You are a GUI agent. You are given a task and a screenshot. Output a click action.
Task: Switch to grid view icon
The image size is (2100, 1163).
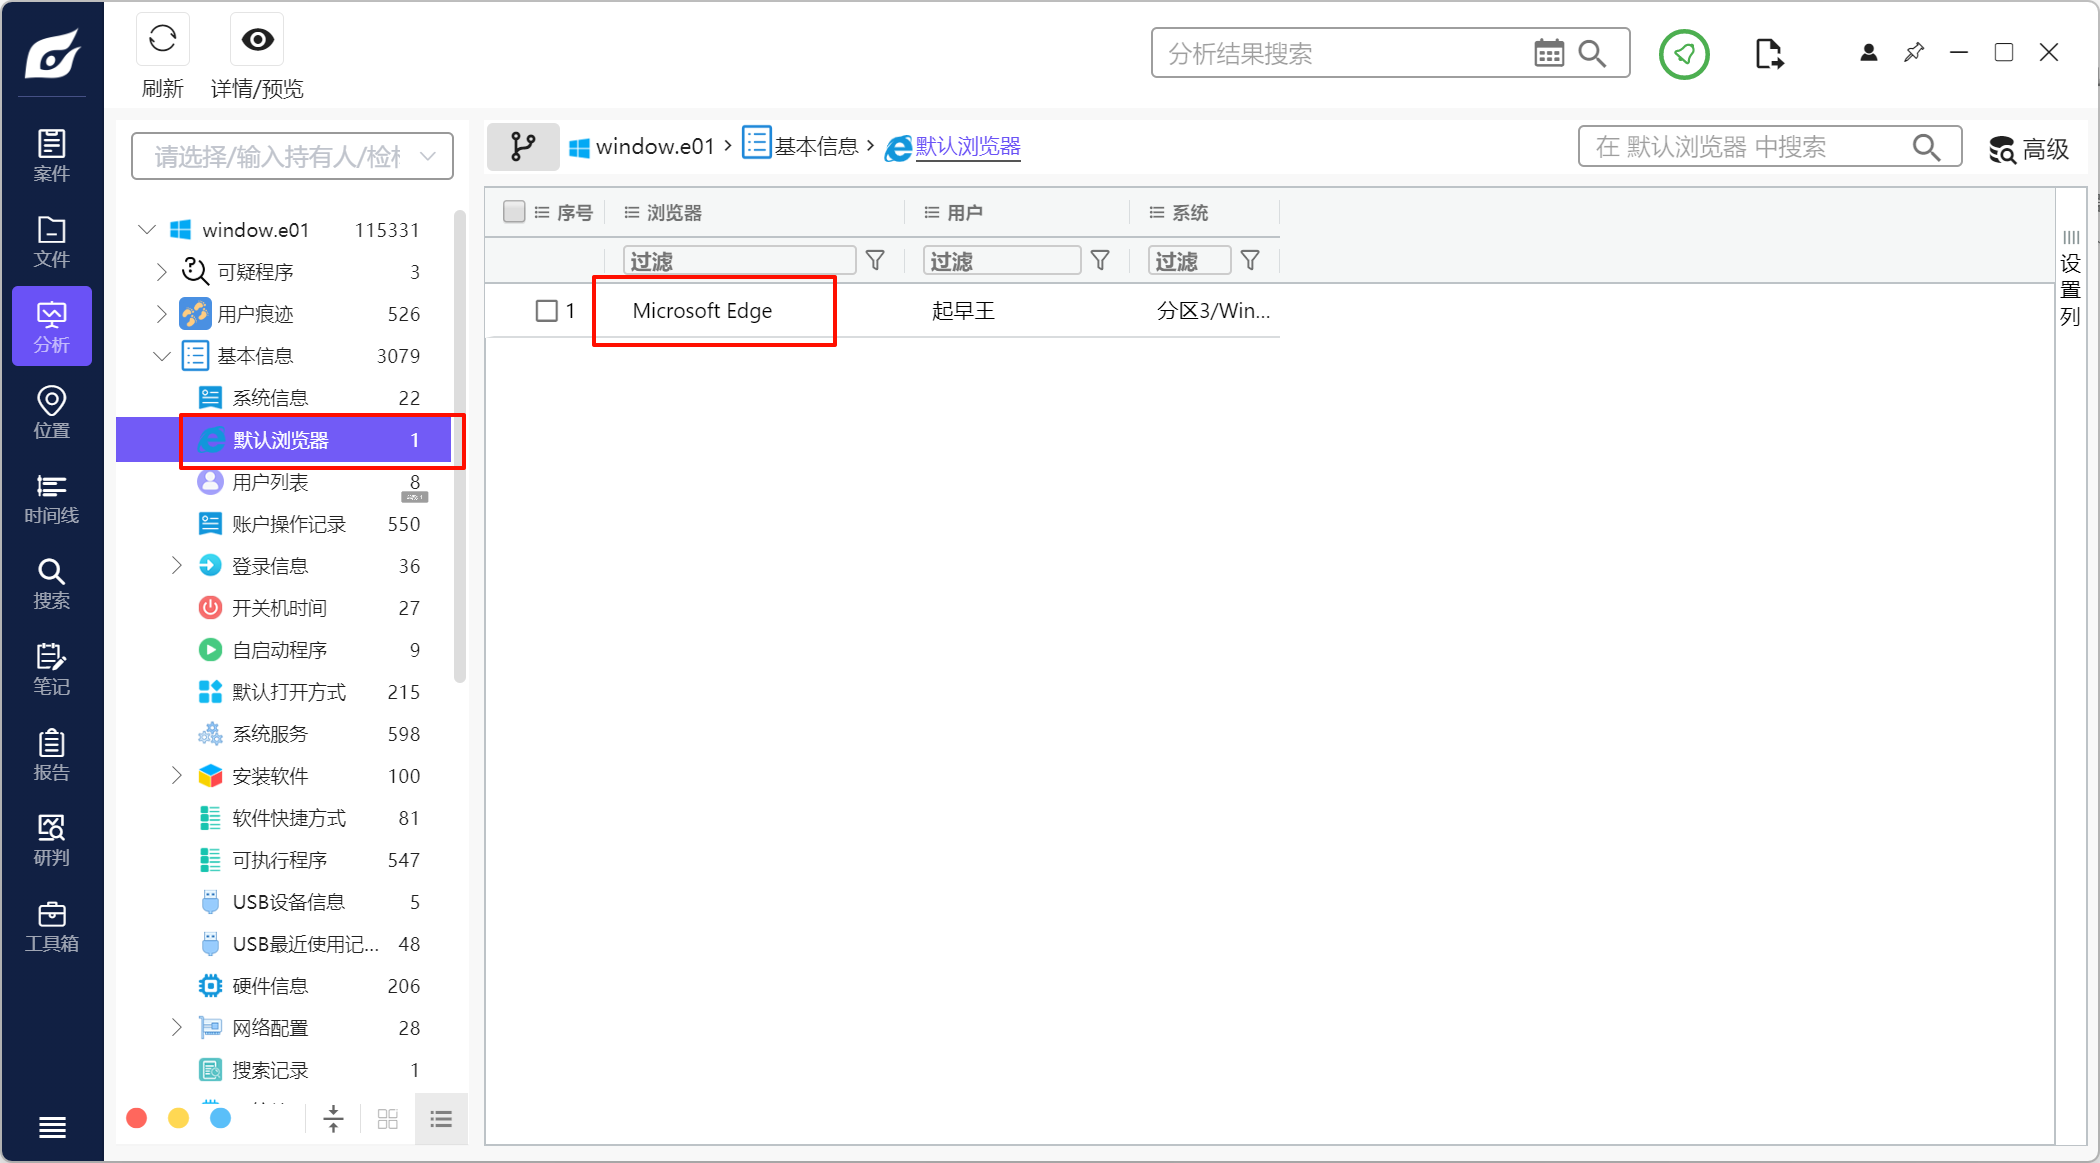click(x=388, y=1119)
